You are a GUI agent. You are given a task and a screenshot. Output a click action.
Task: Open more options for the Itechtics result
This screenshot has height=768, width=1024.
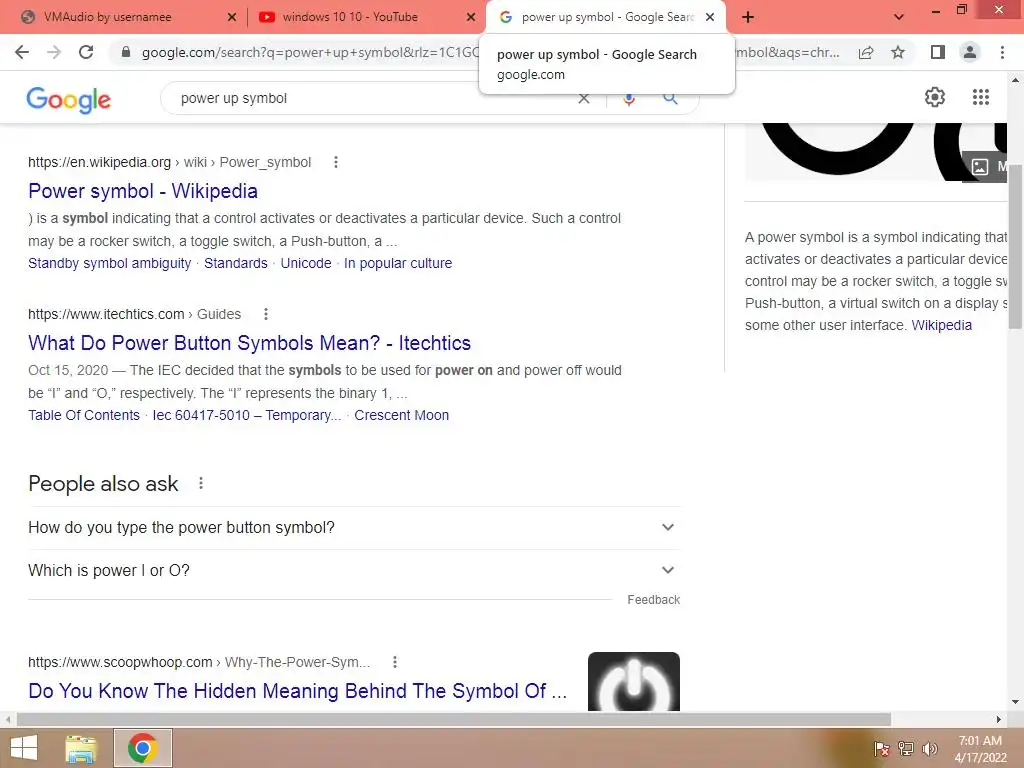coord(266,314)
